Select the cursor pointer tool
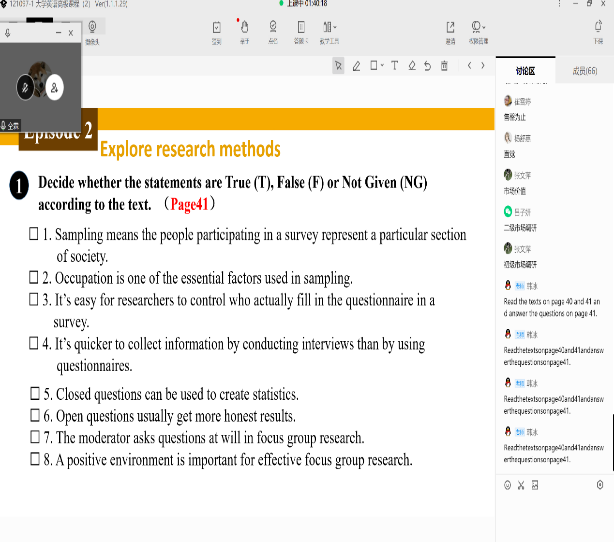 click(x=338, y=66)
